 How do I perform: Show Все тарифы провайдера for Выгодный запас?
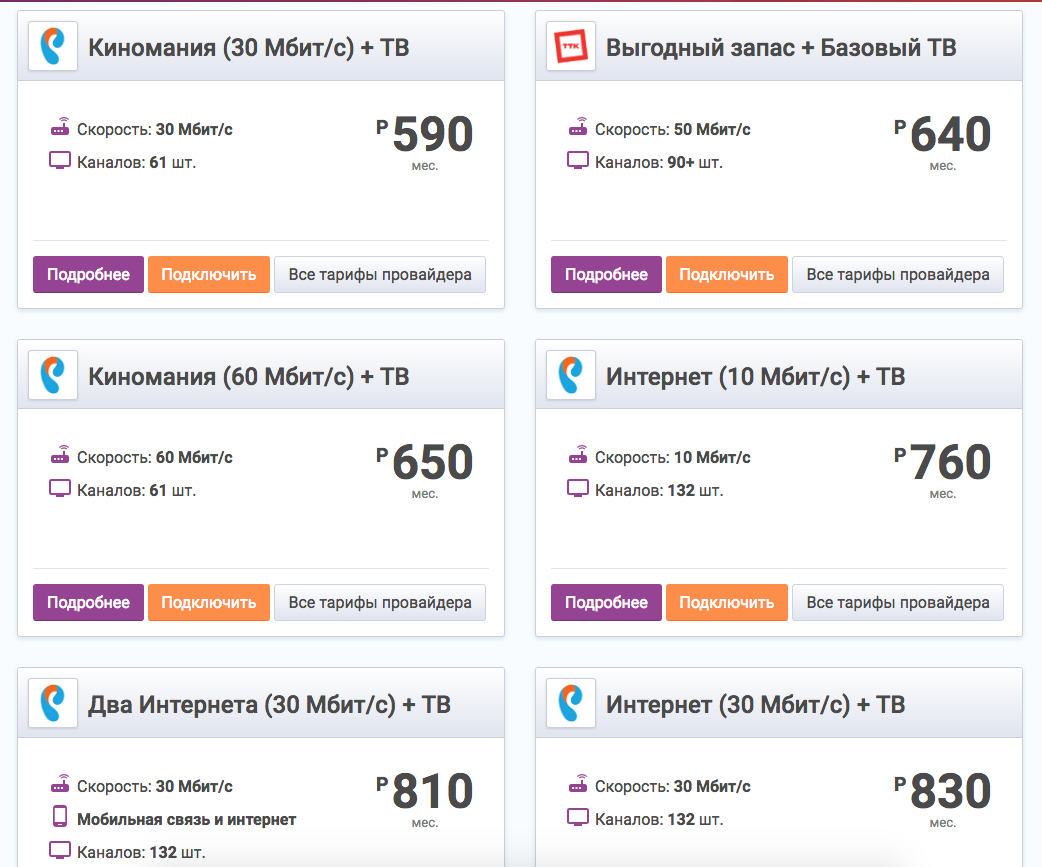point(898,274)
